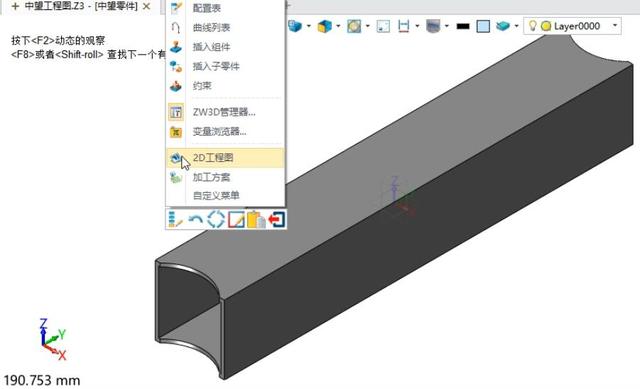Click the light blue face color swatch

coord(483,26)
